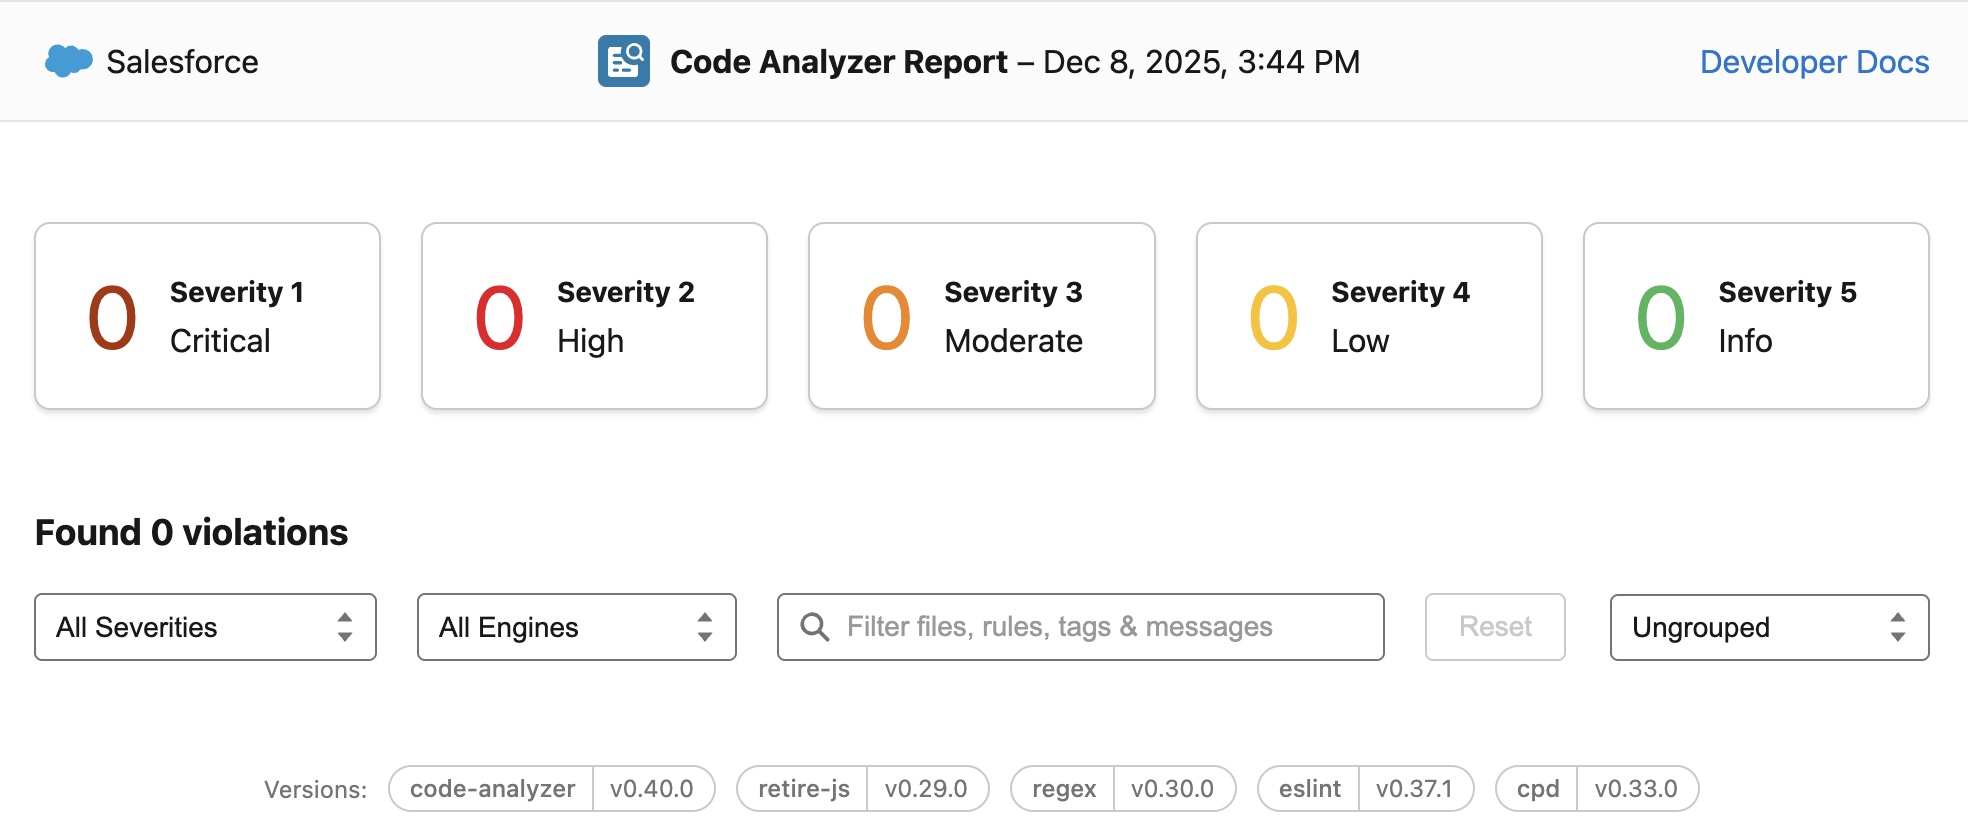Open the All Severities dropdown

(x=206, y=627)
